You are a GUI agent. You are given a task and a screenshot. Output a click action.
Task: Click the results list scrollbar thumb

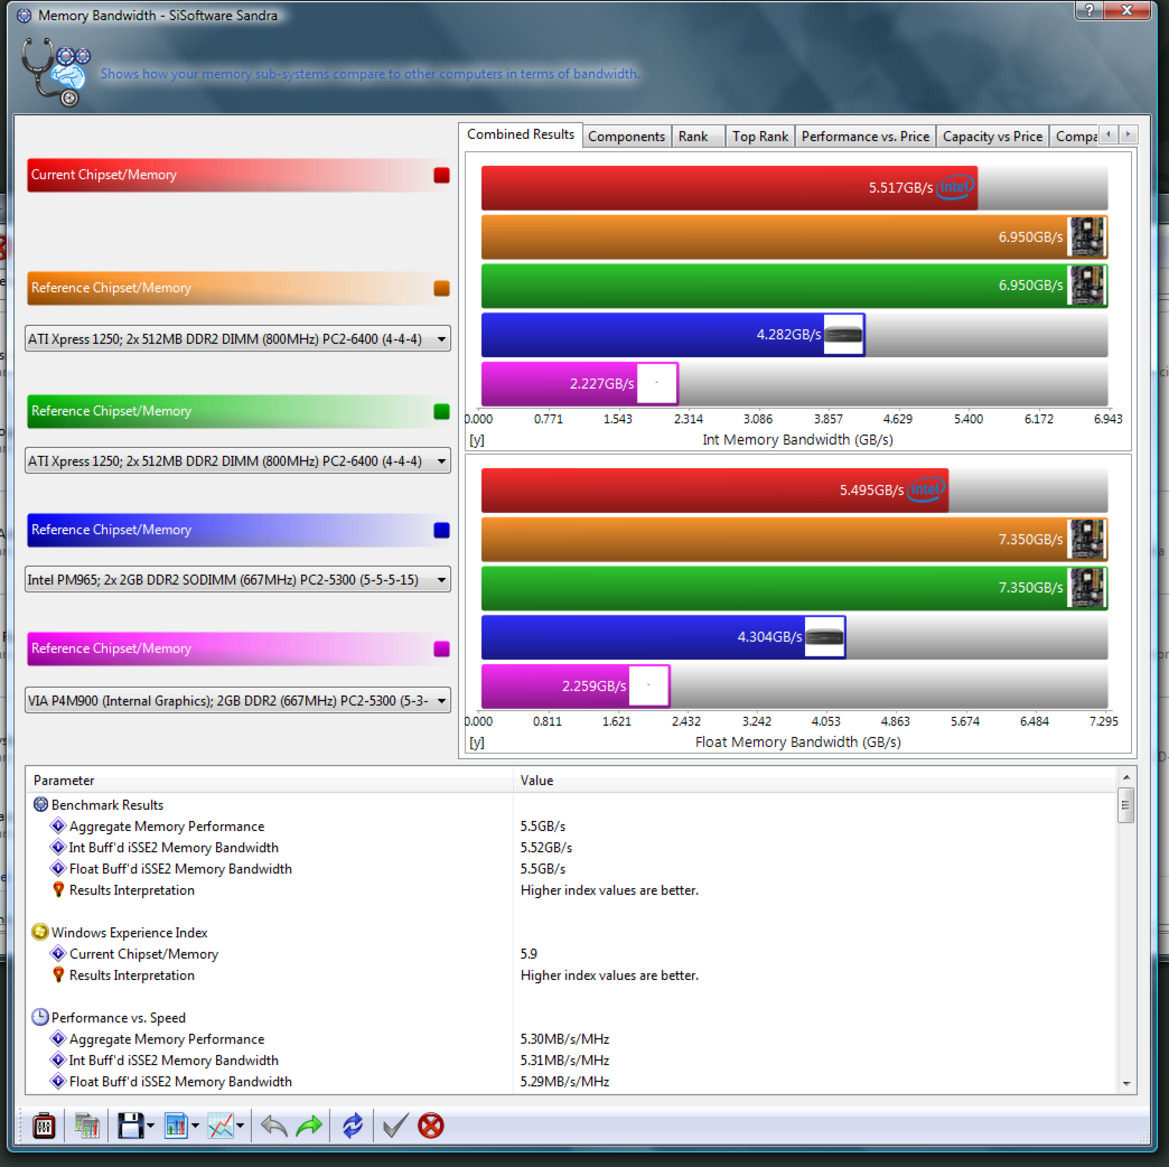1126,805
